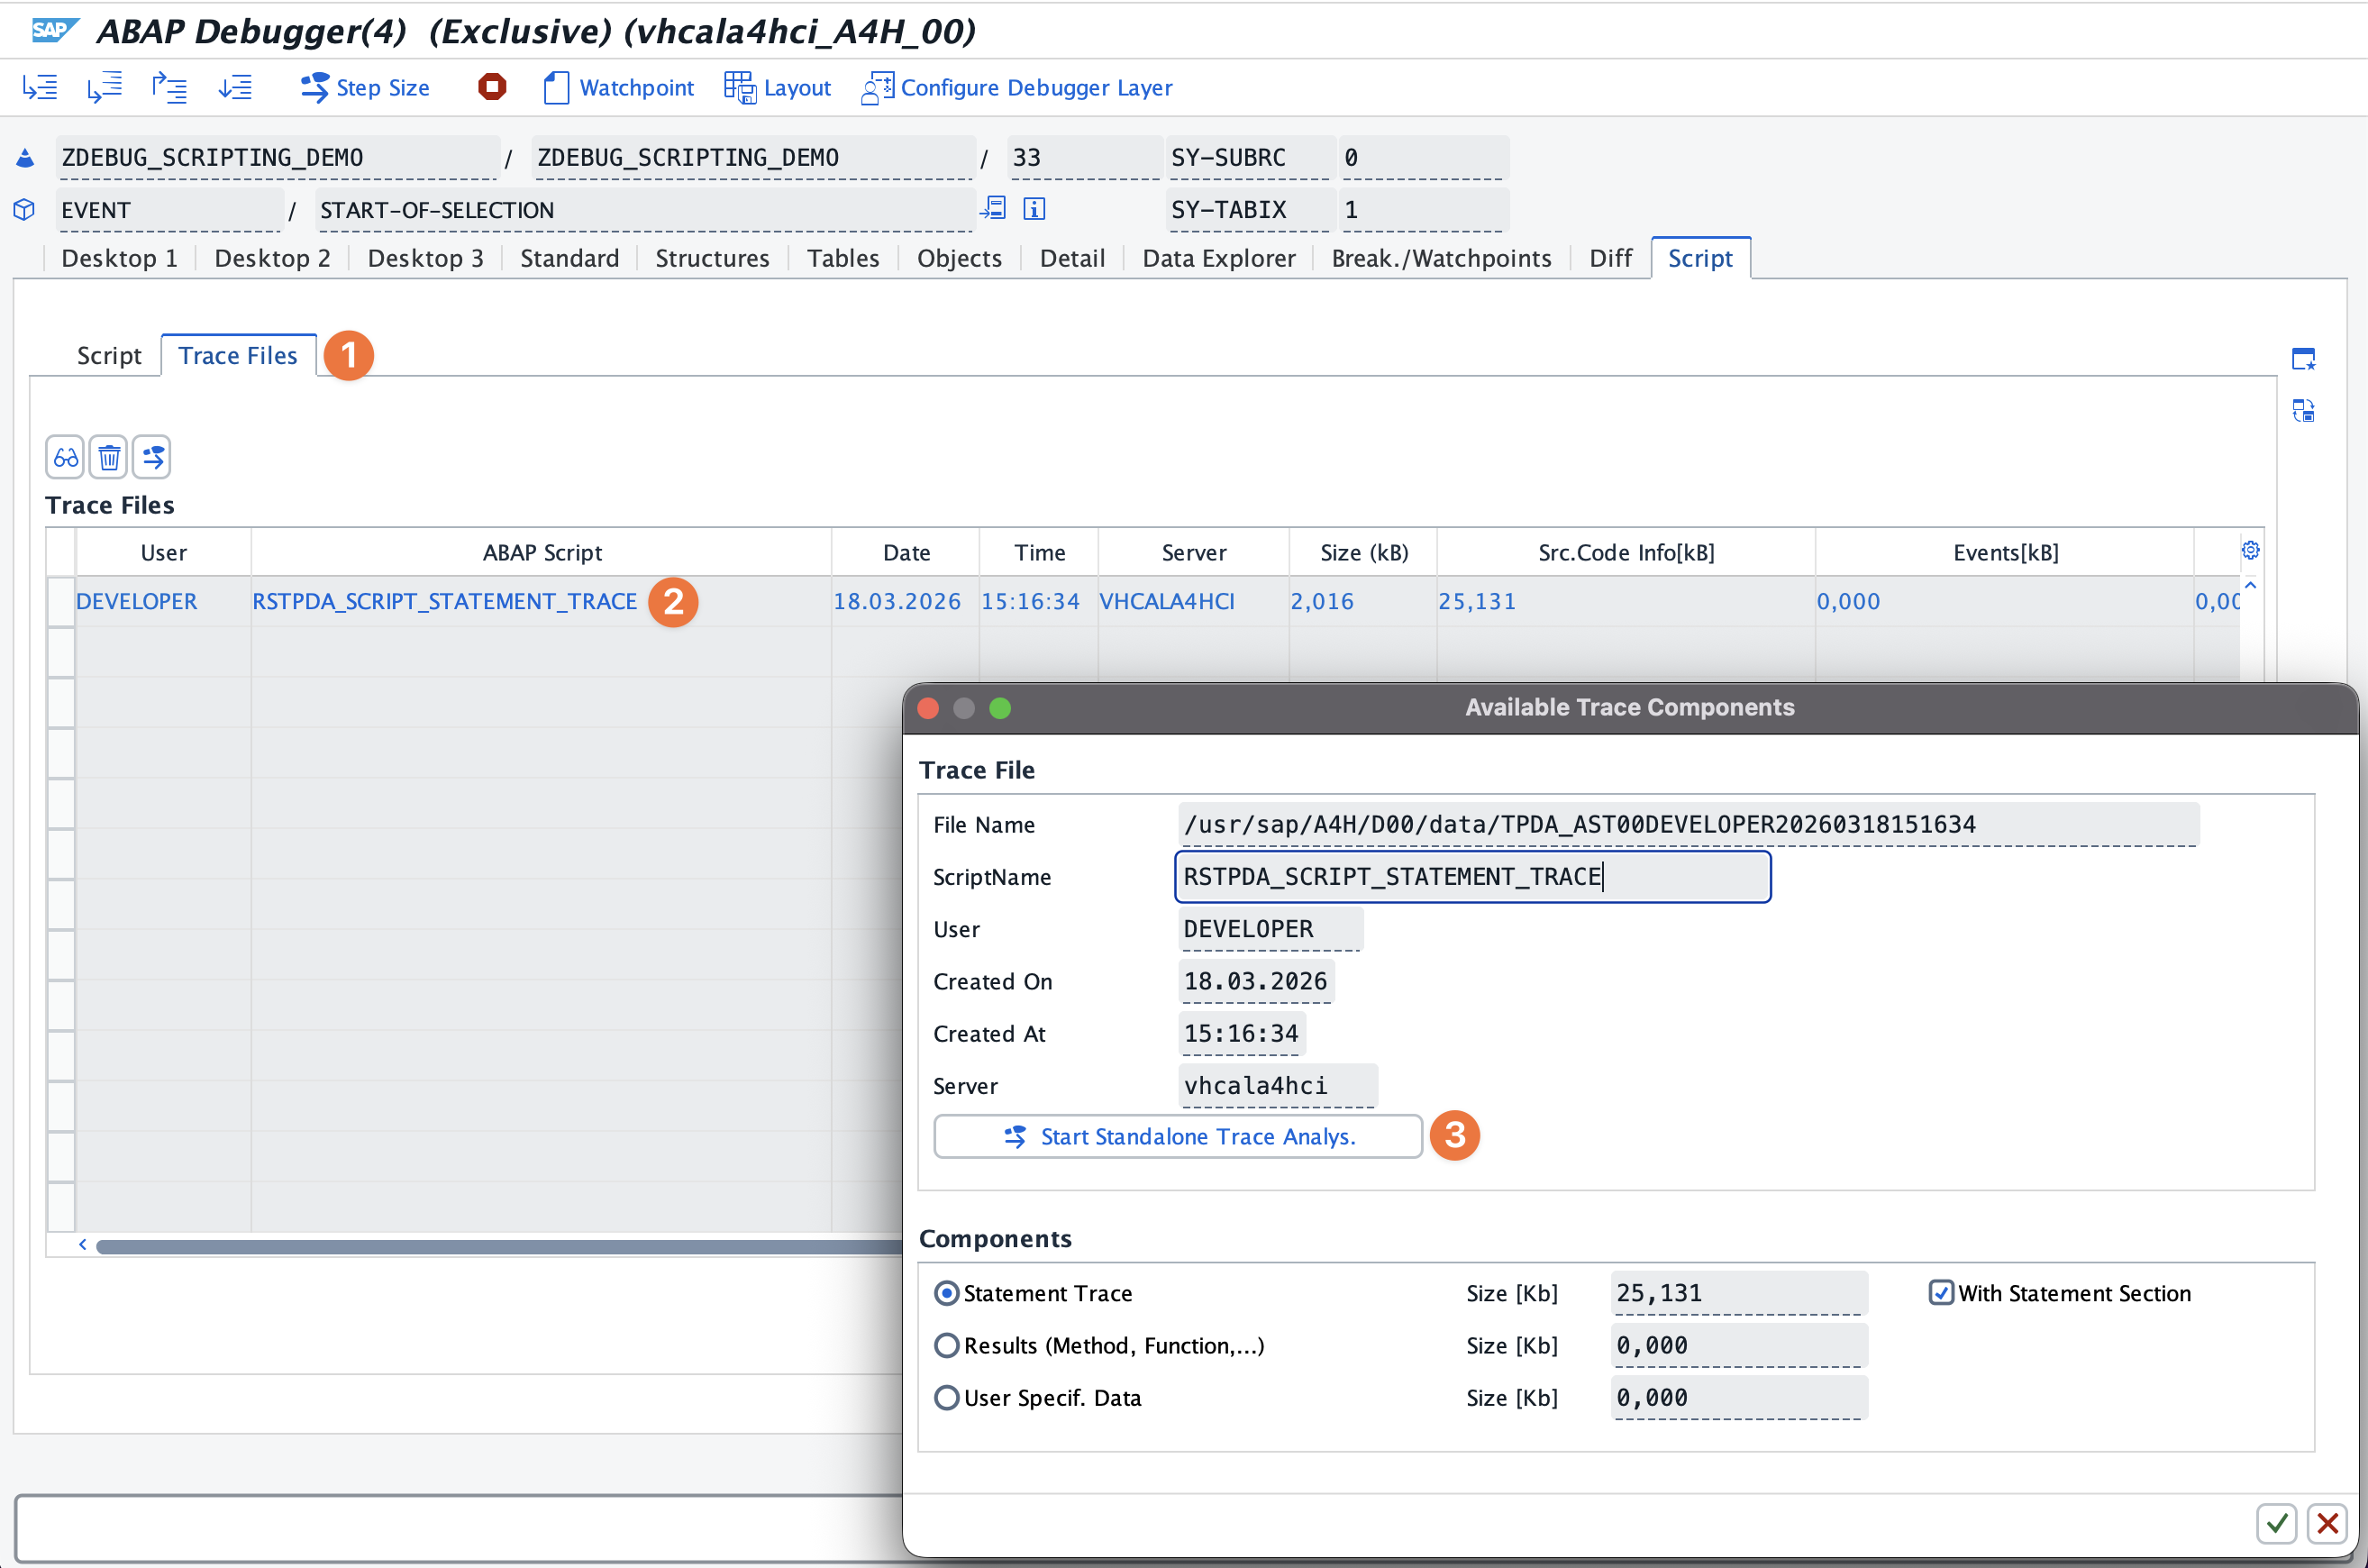Open the Step Size setting
Viewport: 2368px width, 1568px height.
point(365,88)
